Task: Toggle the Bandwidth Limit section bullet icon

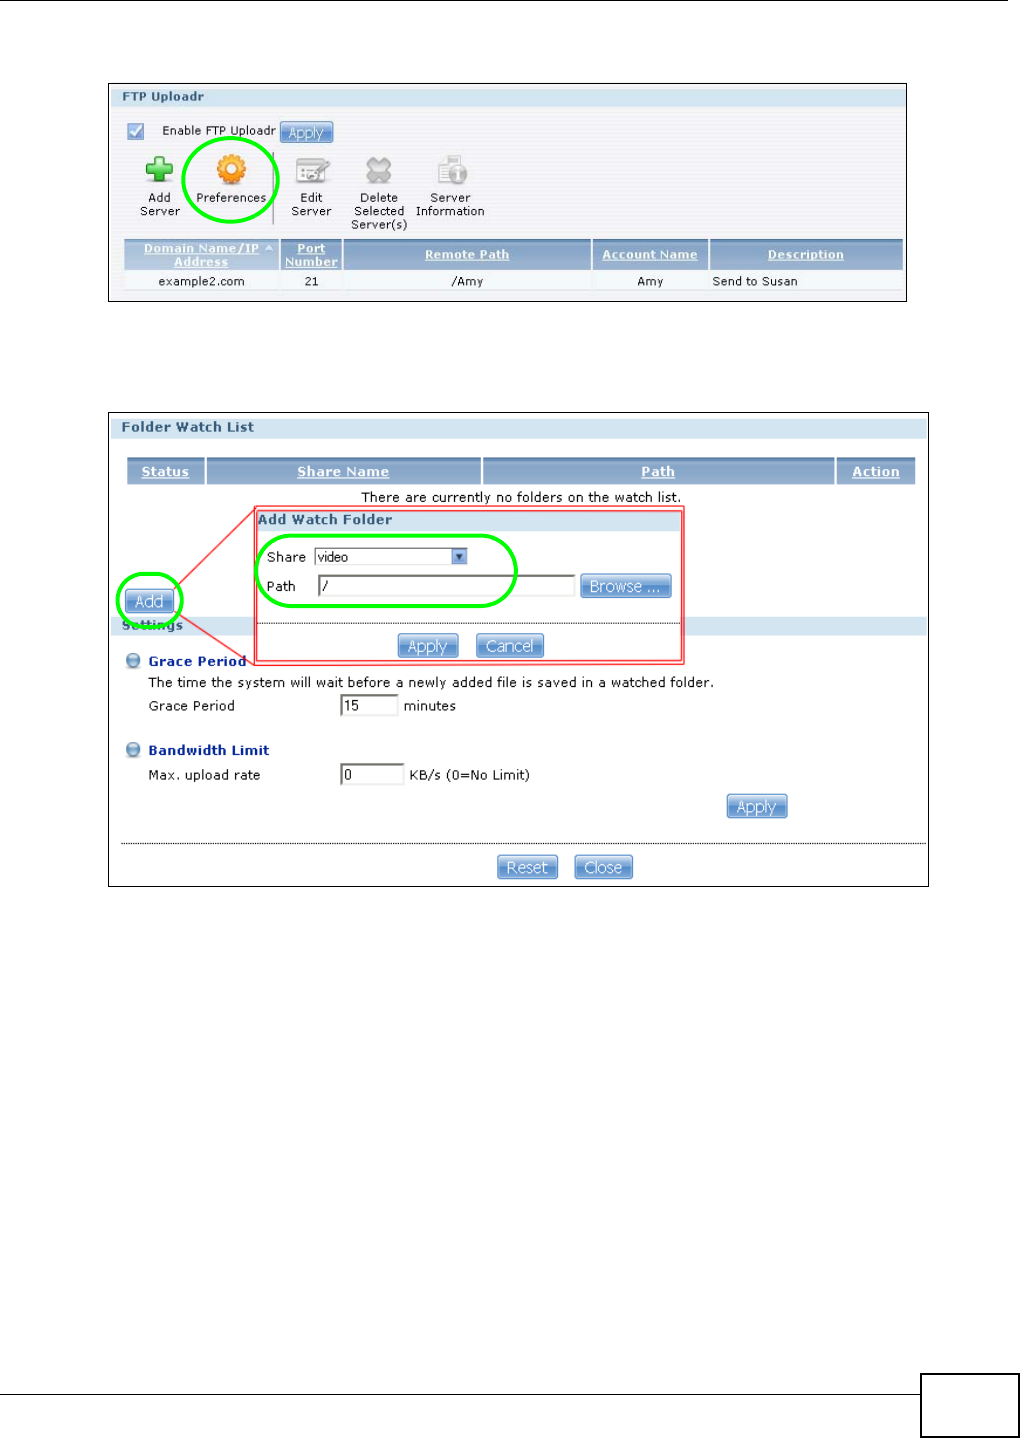Action: pos(133,750)
